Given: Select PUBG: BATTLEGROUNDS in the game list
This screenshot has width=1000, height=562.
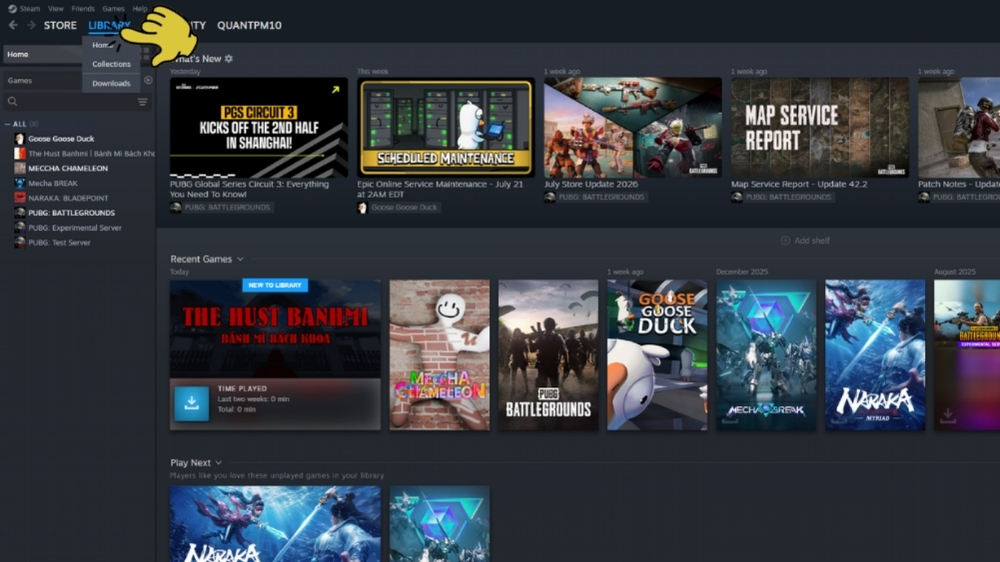Looking at the screenshot, I should pyautogui.click(x=71, y=212).
